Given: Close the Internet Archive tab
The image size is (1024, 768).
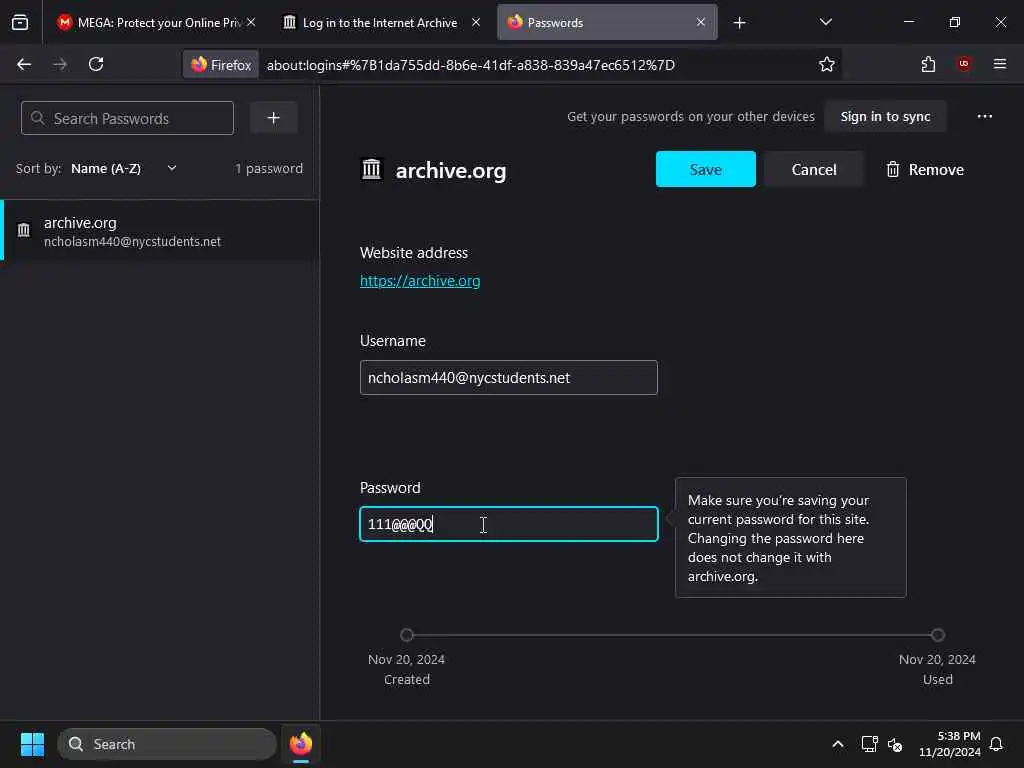Looking at the screenshot, I should tap(476, 22).
